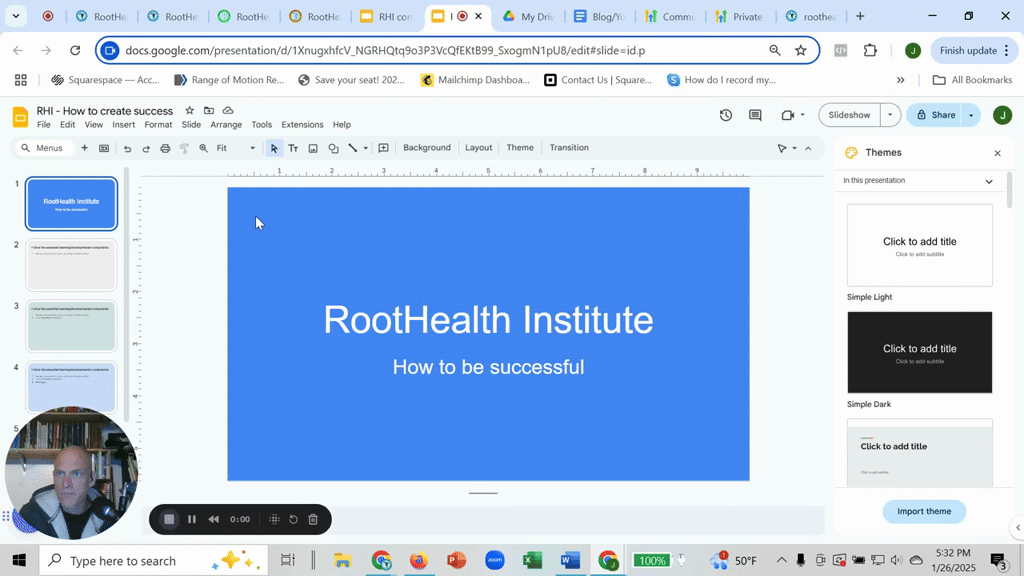Click the Layout button

tap(479, 148)
